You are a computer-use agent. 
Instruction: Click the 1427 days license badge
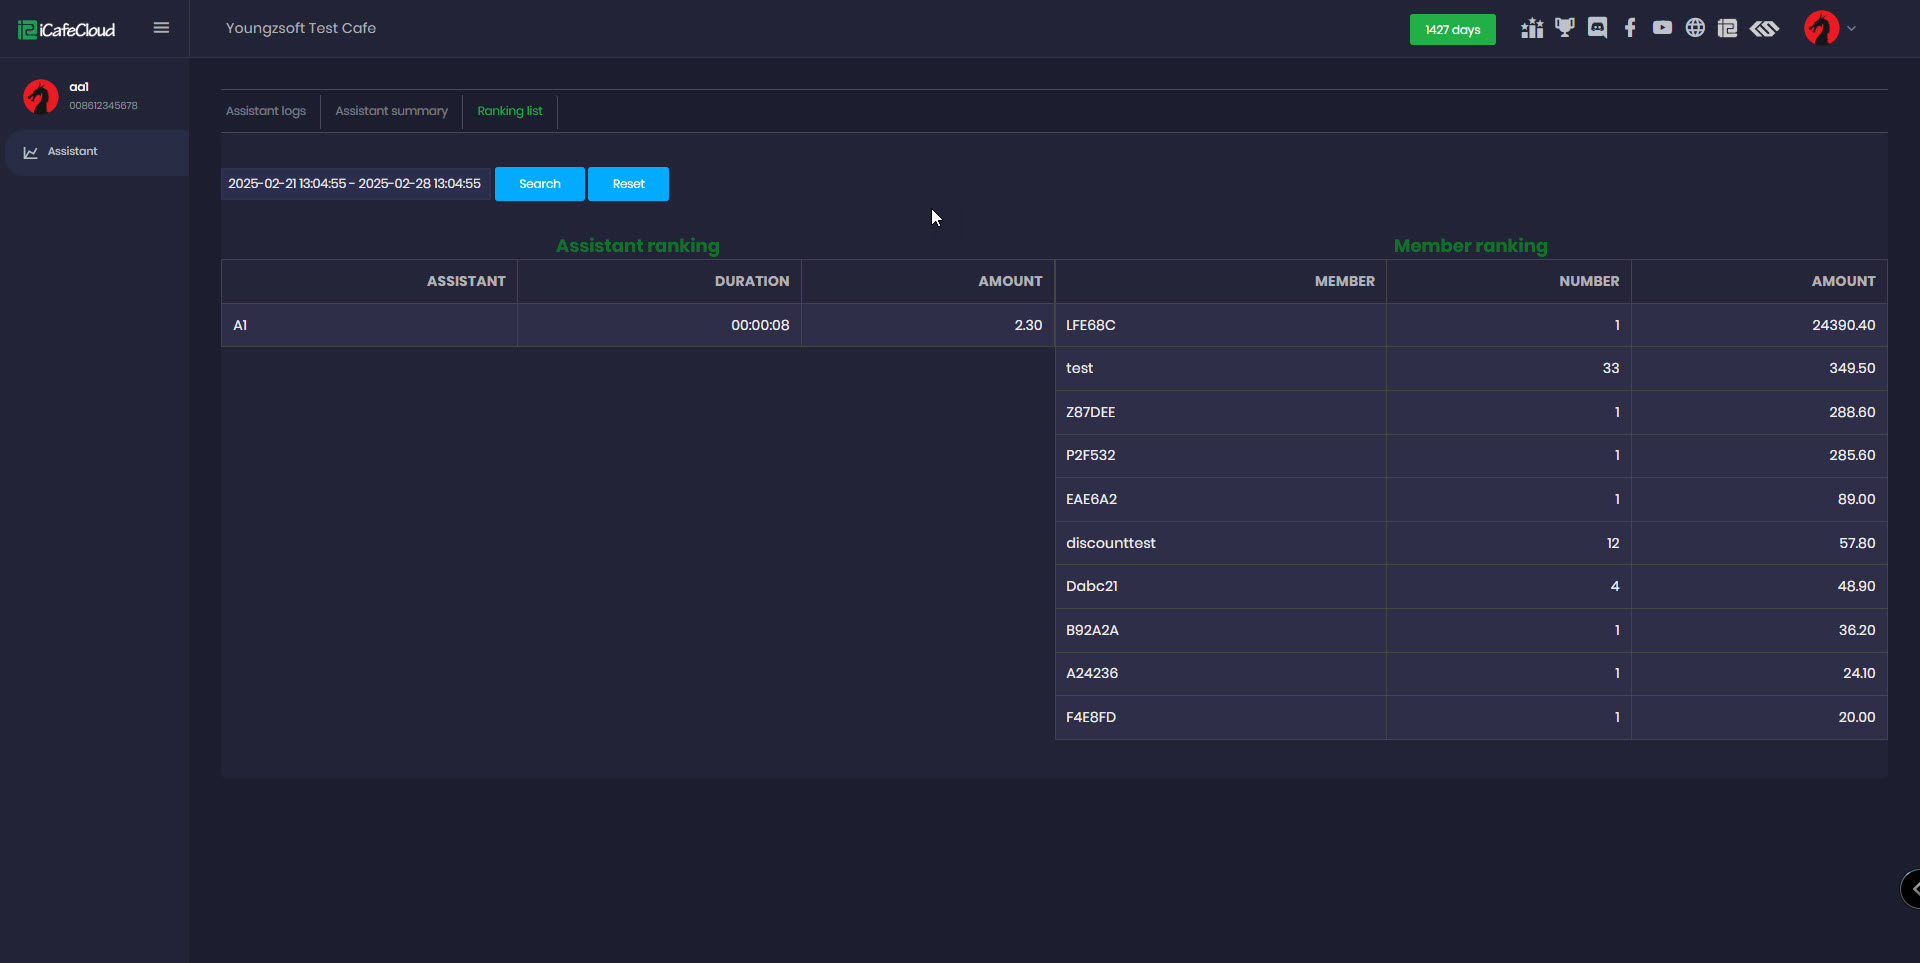click(x=1452, y=30)
